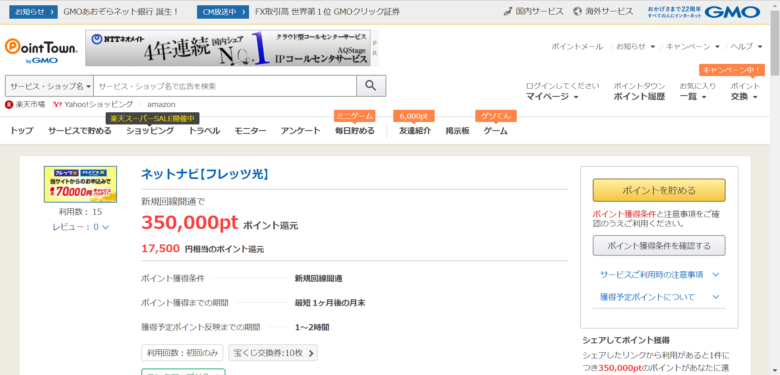Screen dimensions: 780x375
Task: Expand 獲得予定ポイントについて
Action: coord(660,297)
